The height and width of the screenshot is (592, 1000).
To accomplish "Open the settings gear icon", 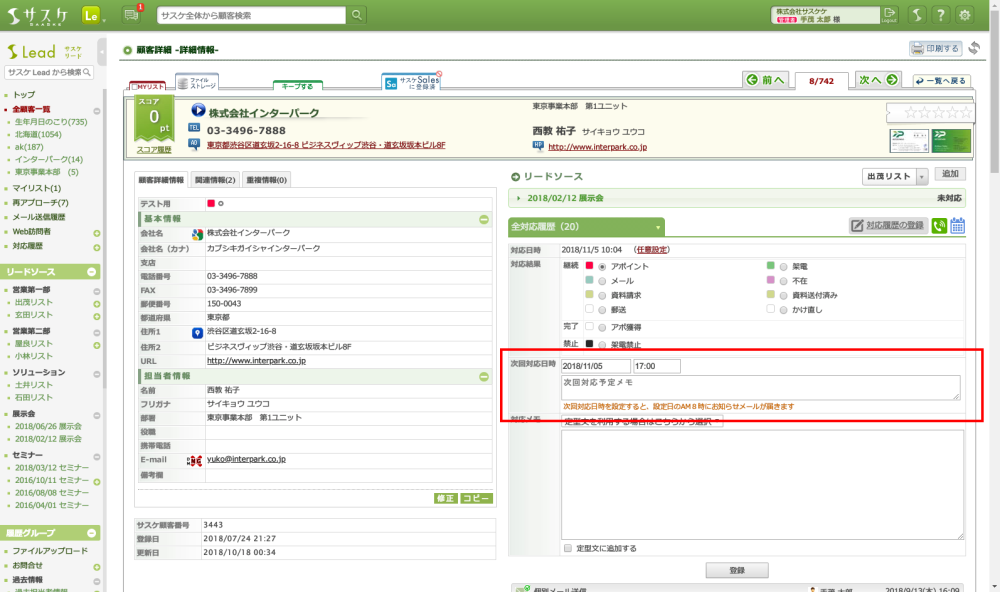I will pos(965,14).
